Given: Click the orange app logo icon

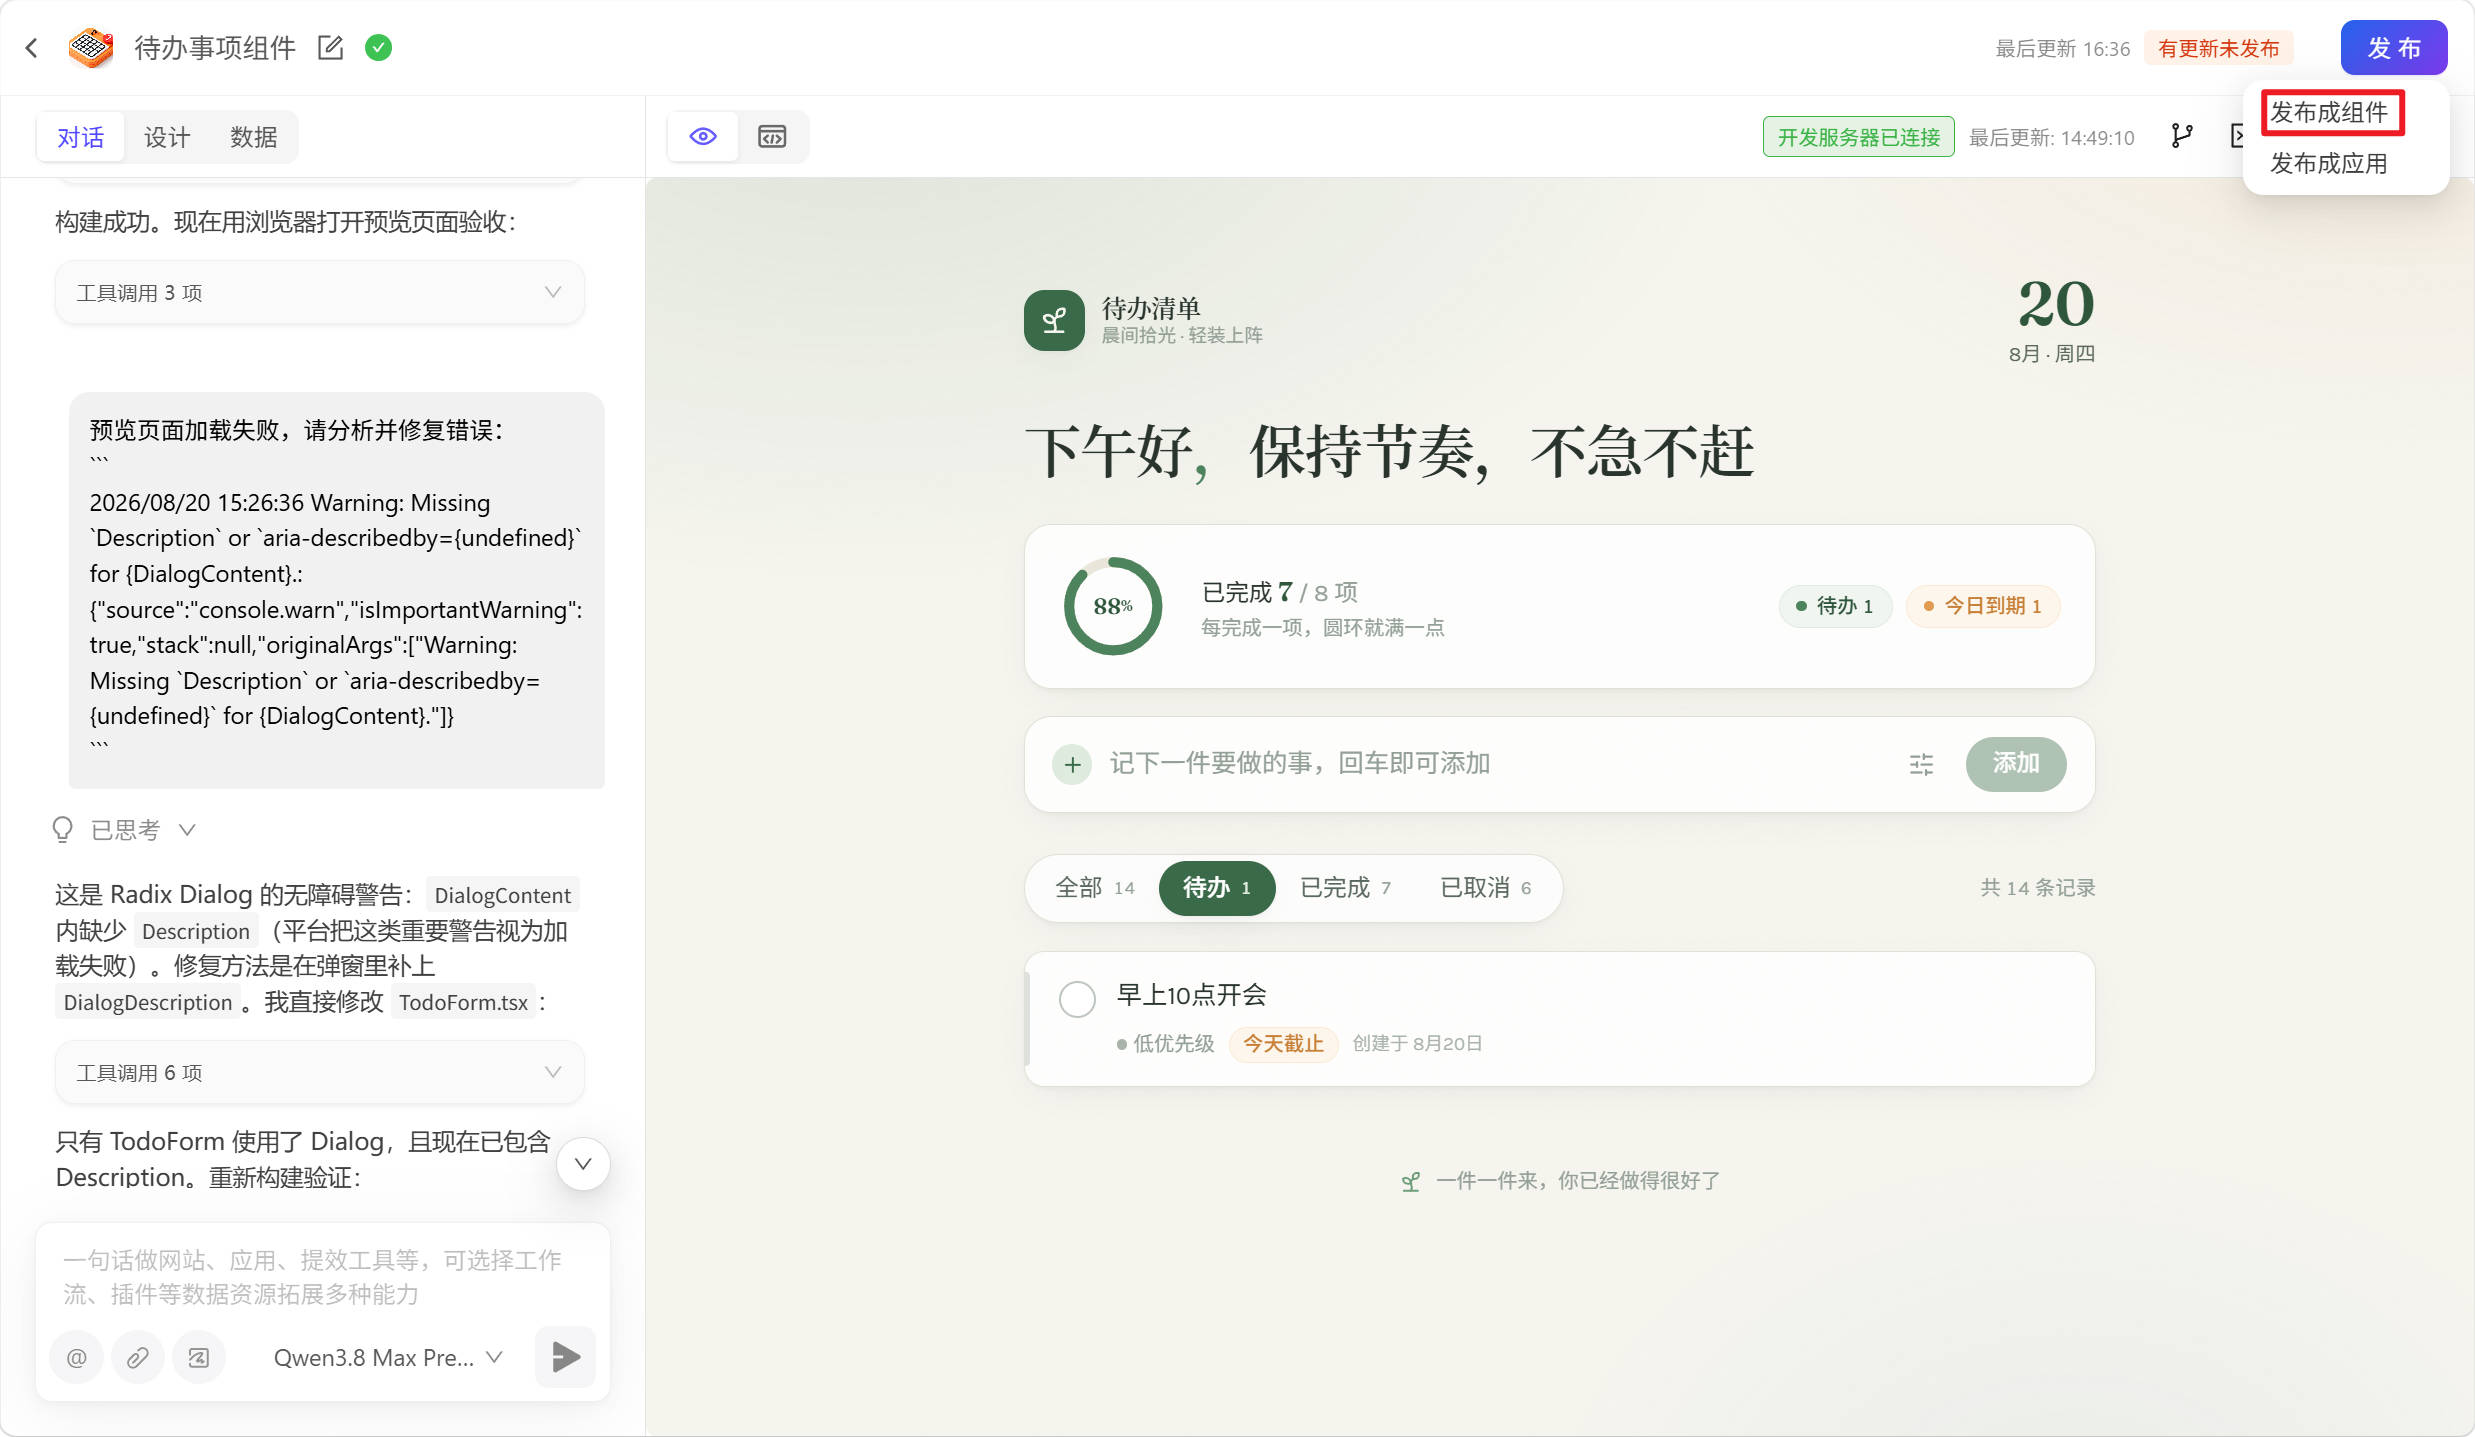Looking at the screenshot, I should pos(91,48).
